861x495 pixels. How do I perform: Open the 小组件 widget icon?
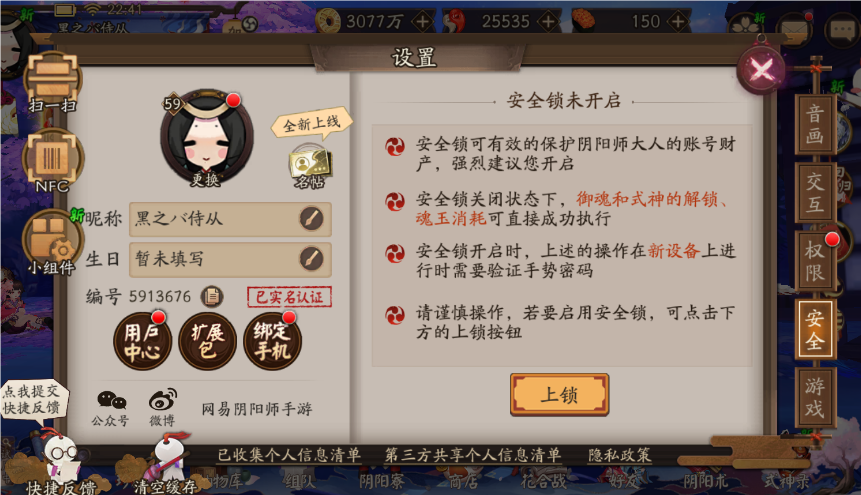click(x=52, y=242)
